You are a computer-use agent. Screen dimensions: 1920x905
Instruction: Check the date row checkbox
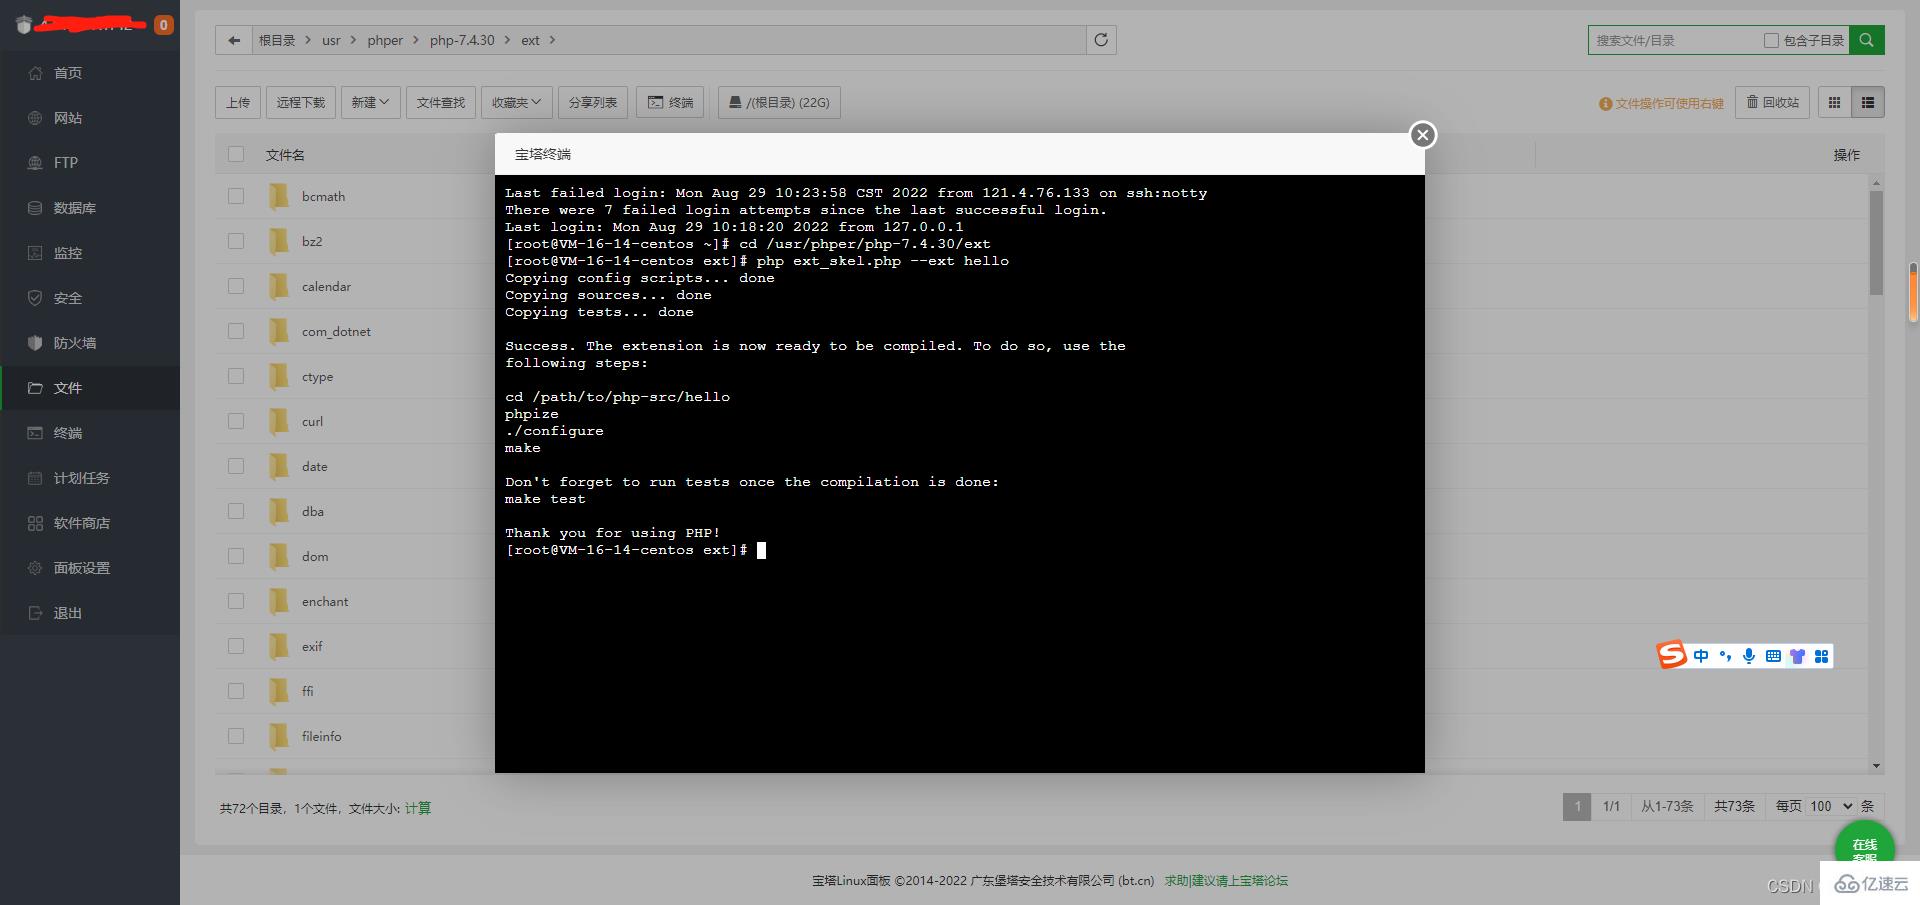[x=236, y=466]
